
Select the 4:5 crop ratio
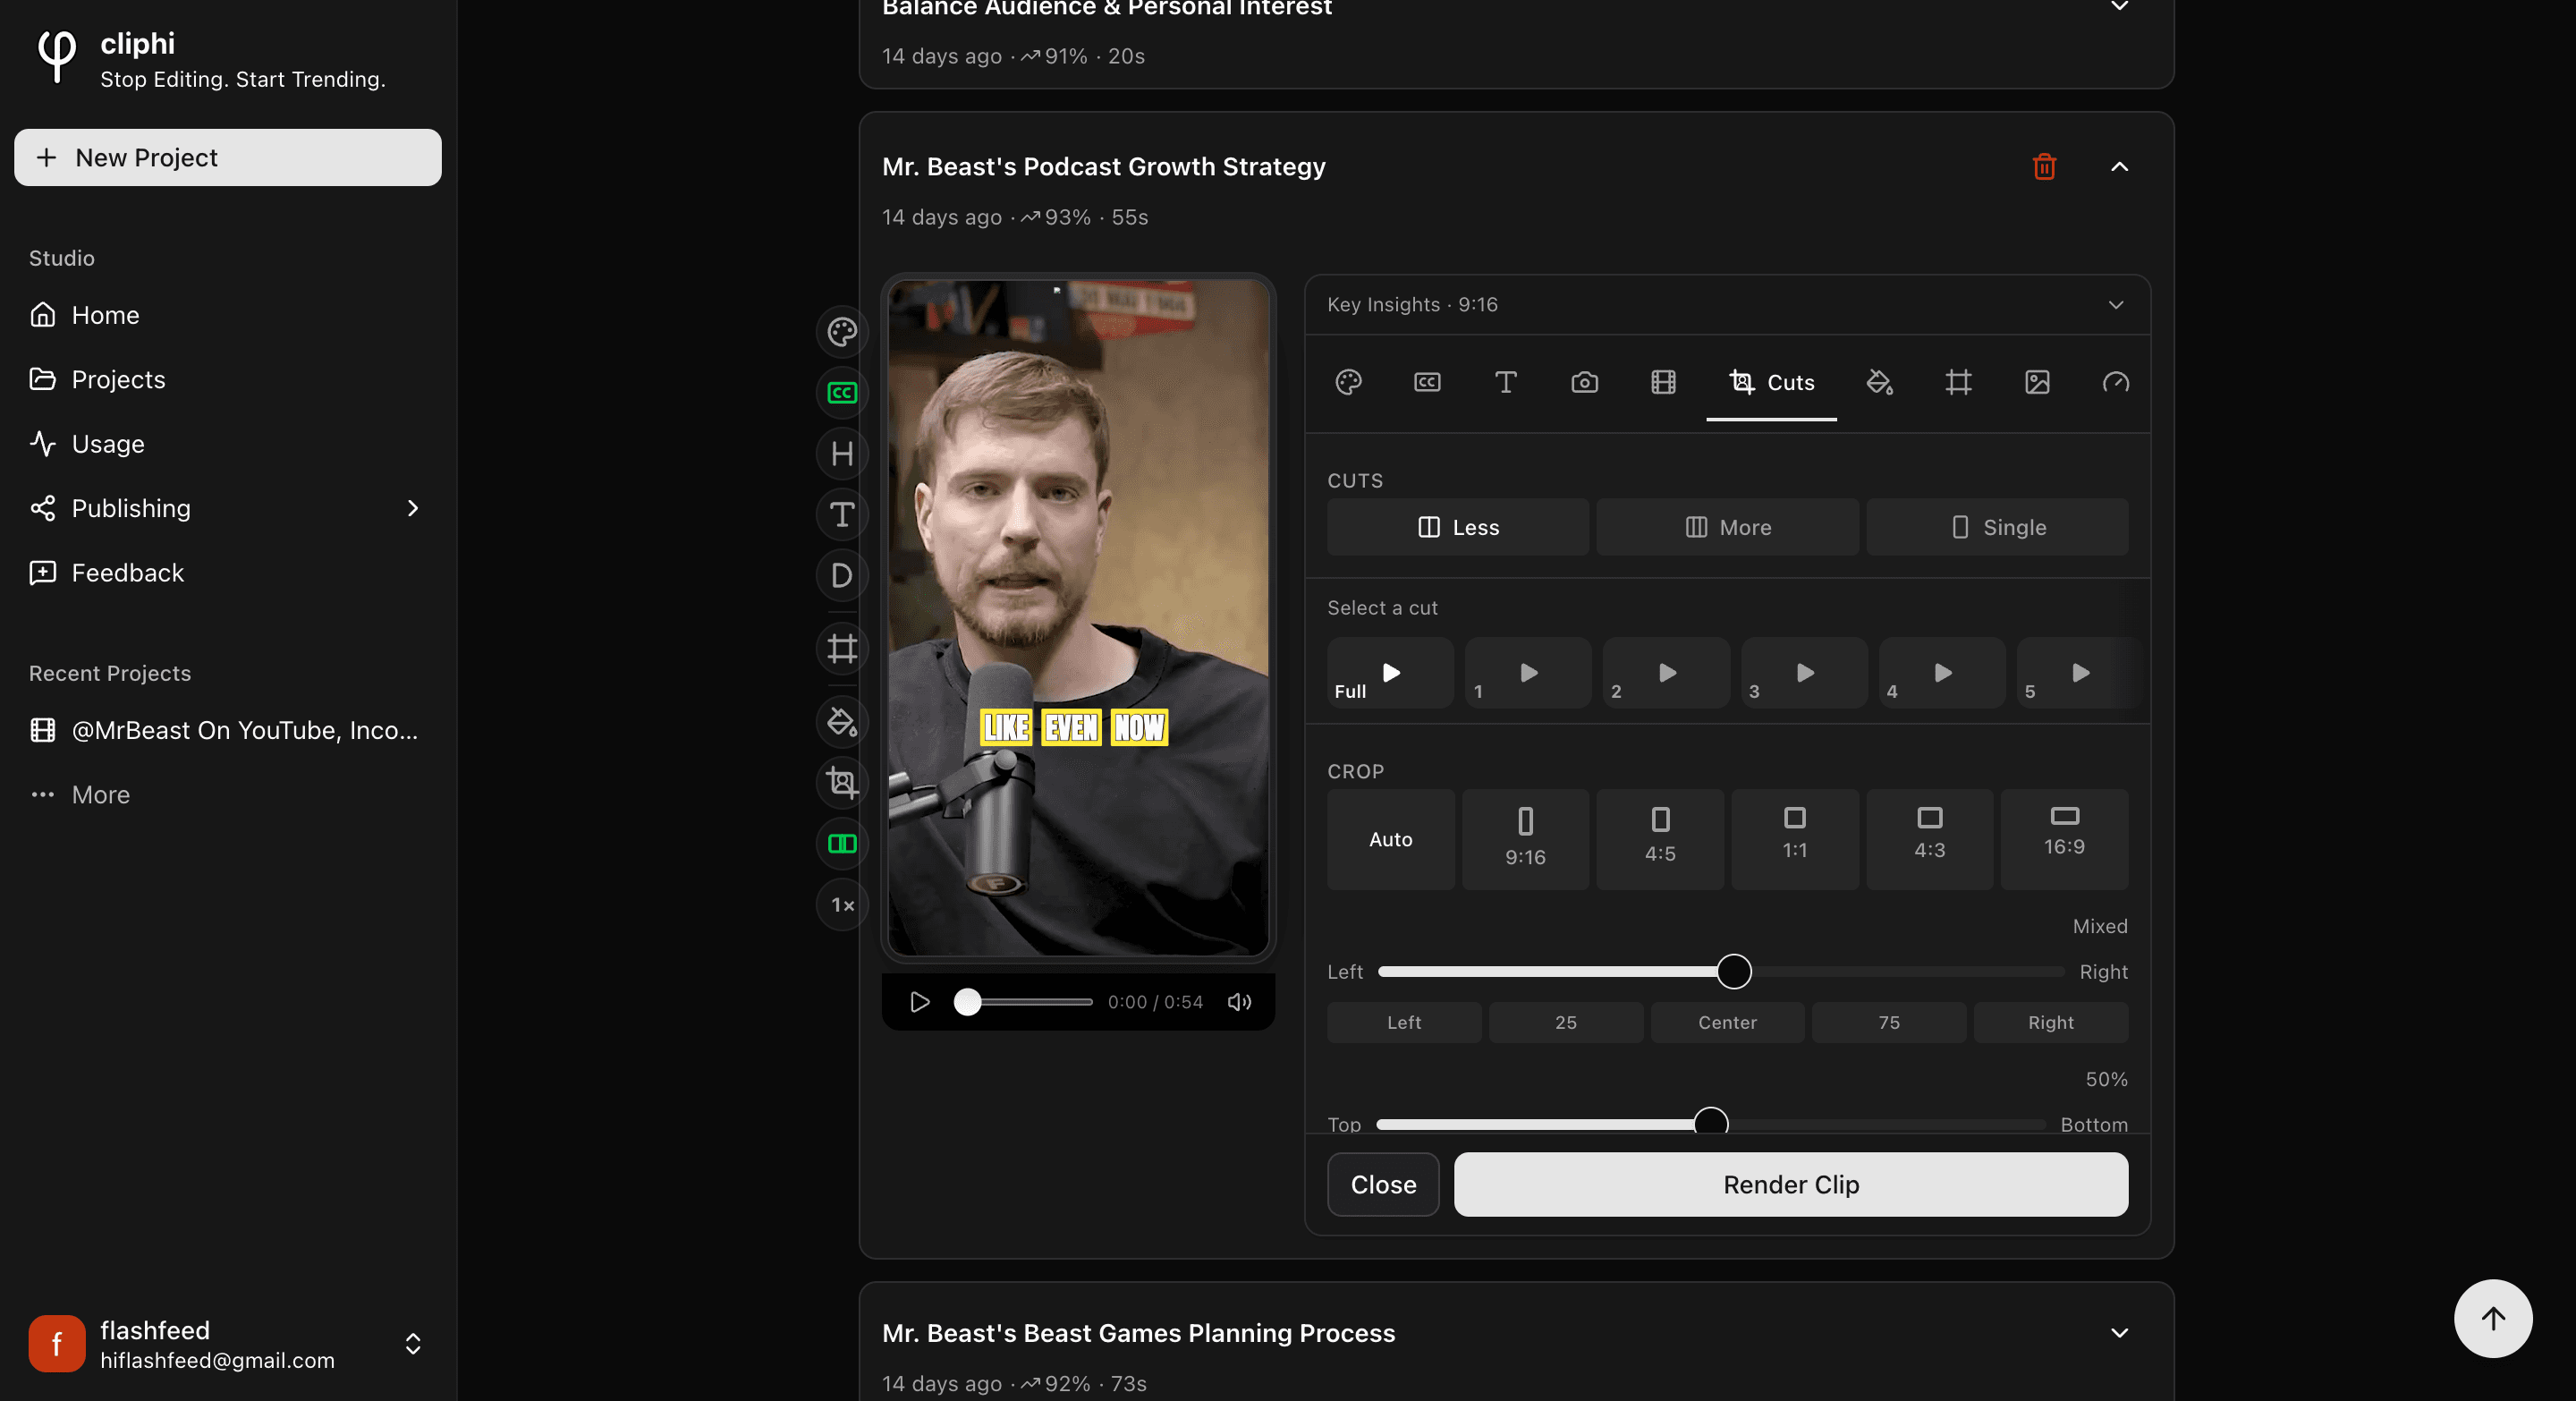(x=1660, y=840)
